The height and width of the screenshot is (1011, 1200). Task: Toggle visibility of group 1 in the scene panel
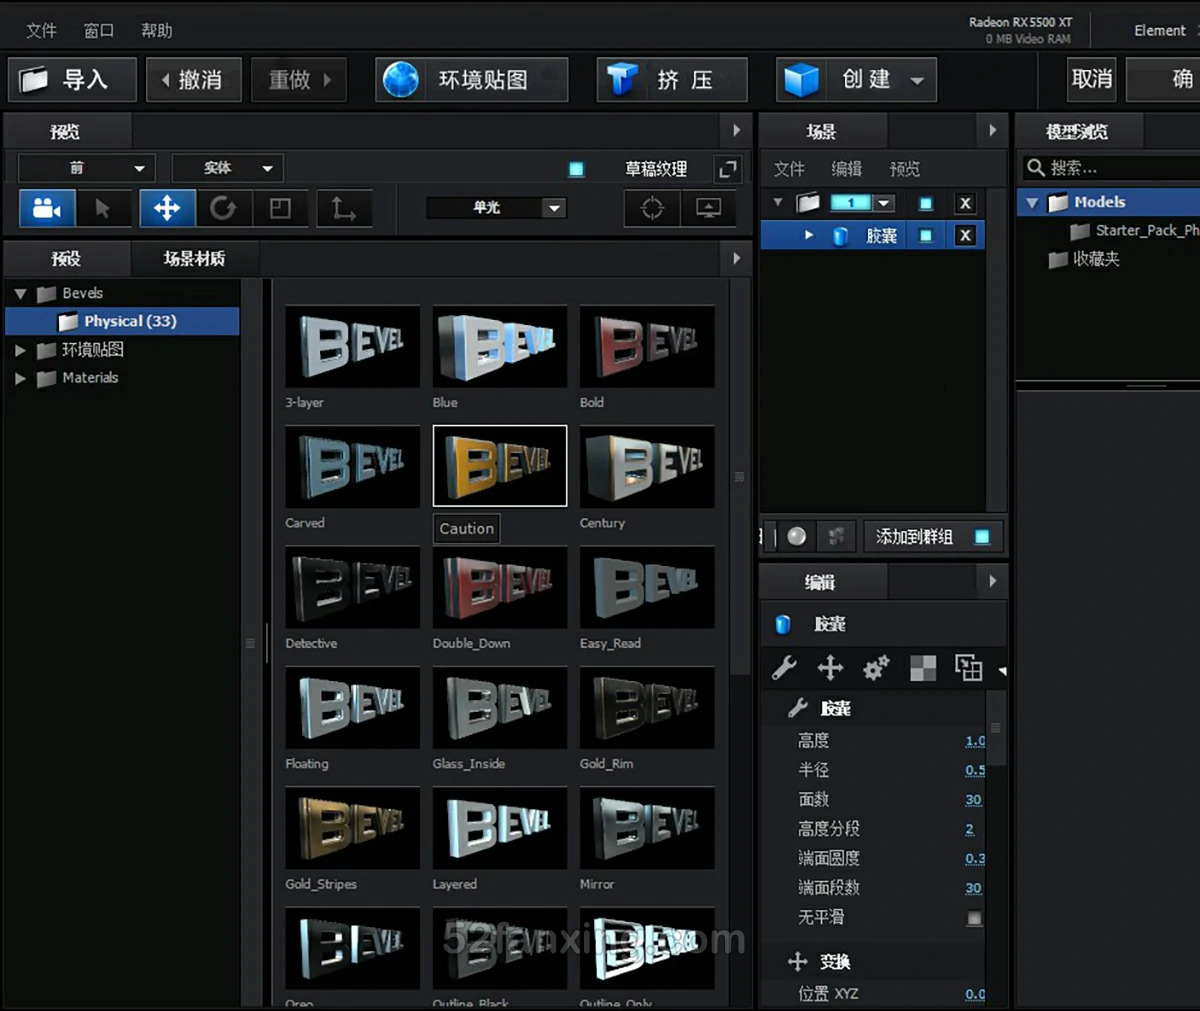(926, 203)
